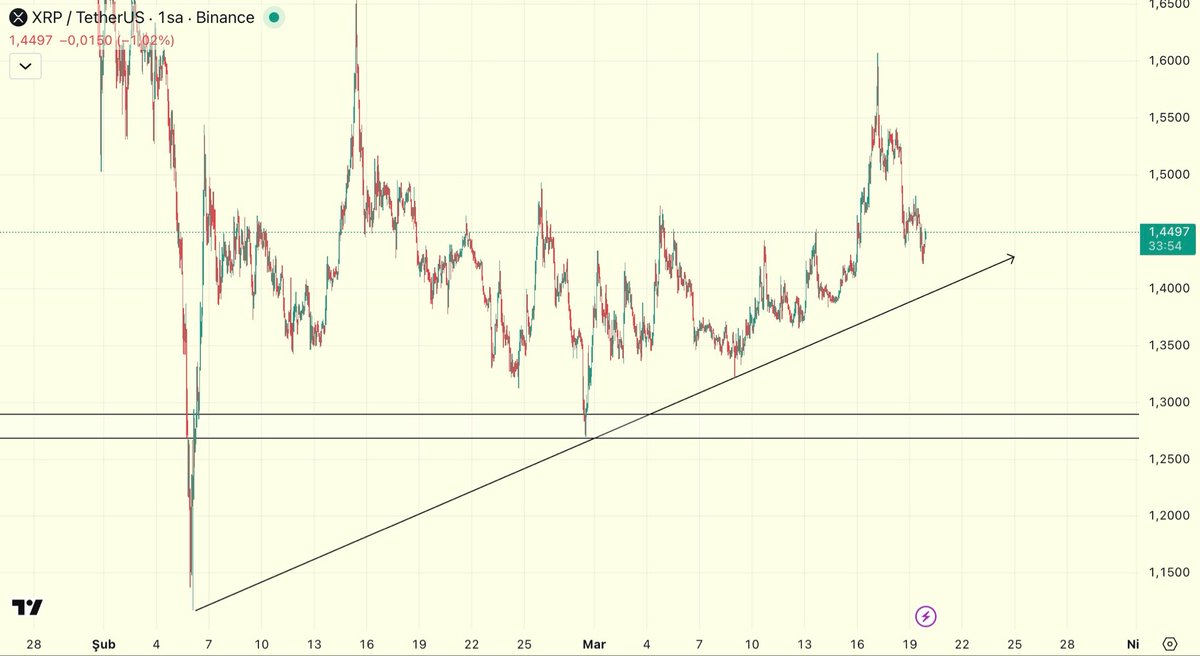Click the Mar month label on time axis
This screenshot has height=656, width=1200.
595,644
